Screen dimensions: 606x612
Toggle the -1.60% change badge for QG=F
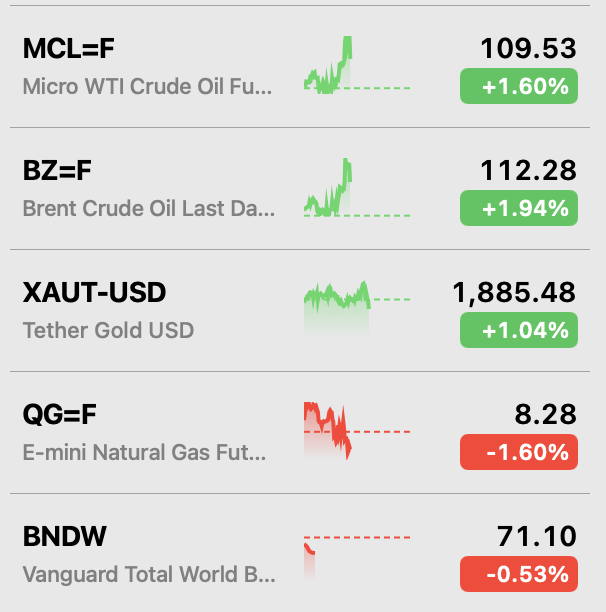519,452
